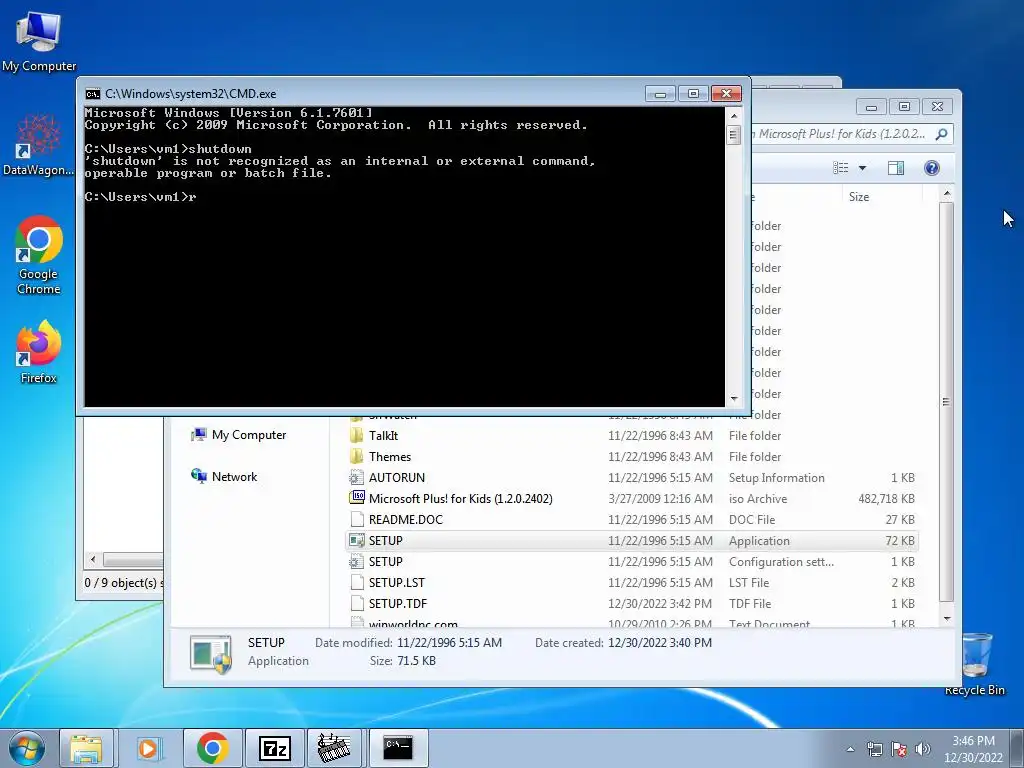
Task: Maximize the CMD window
Action: 694,94
